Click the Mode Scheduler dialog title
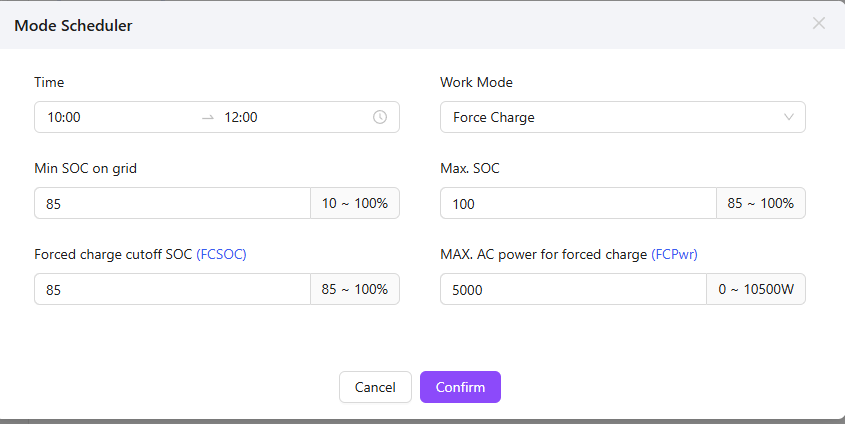845x424 pixels. [73, 25]
